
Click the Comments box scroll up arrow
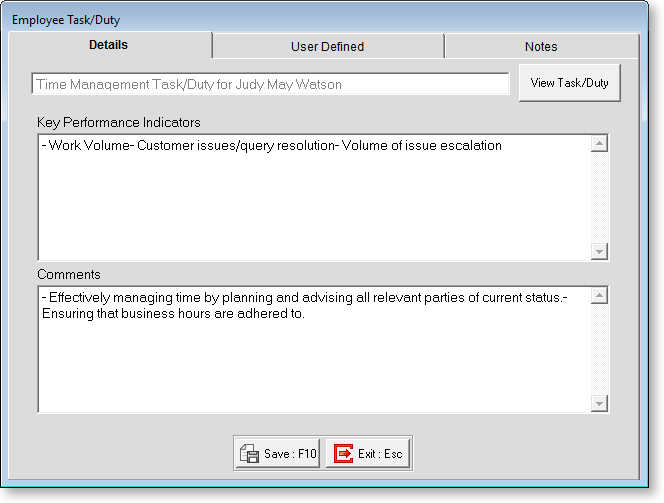tap(599, 296)
